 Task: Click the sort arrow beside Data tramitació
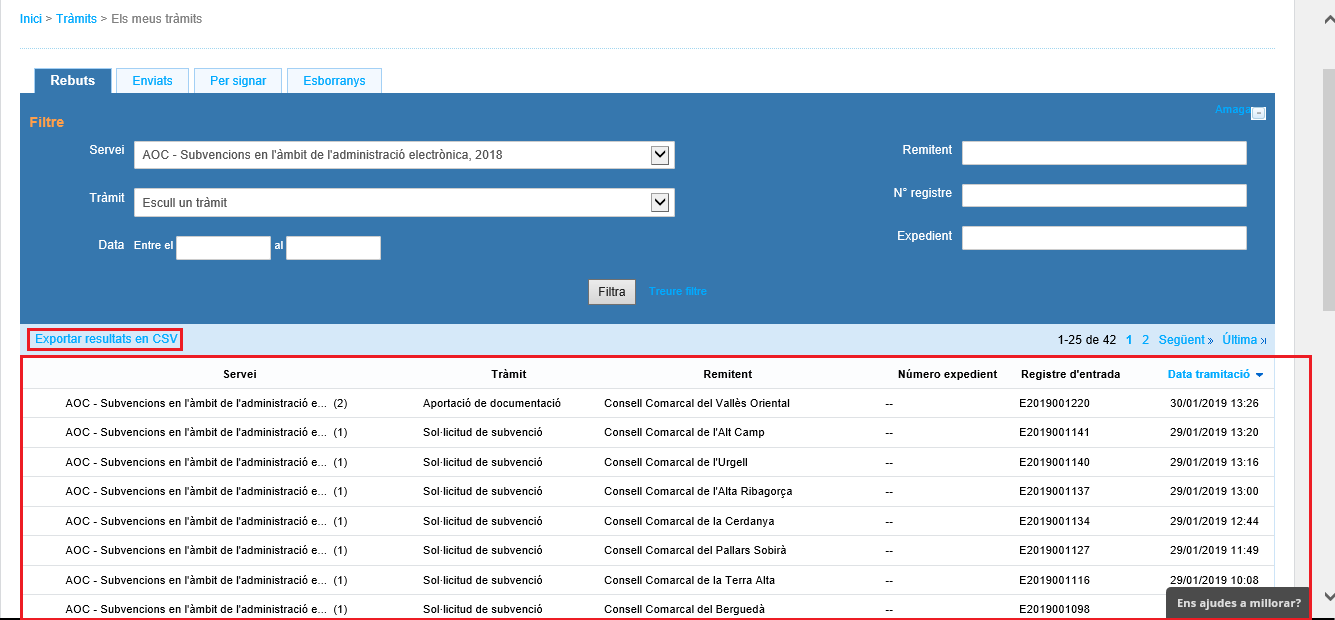1259,375
